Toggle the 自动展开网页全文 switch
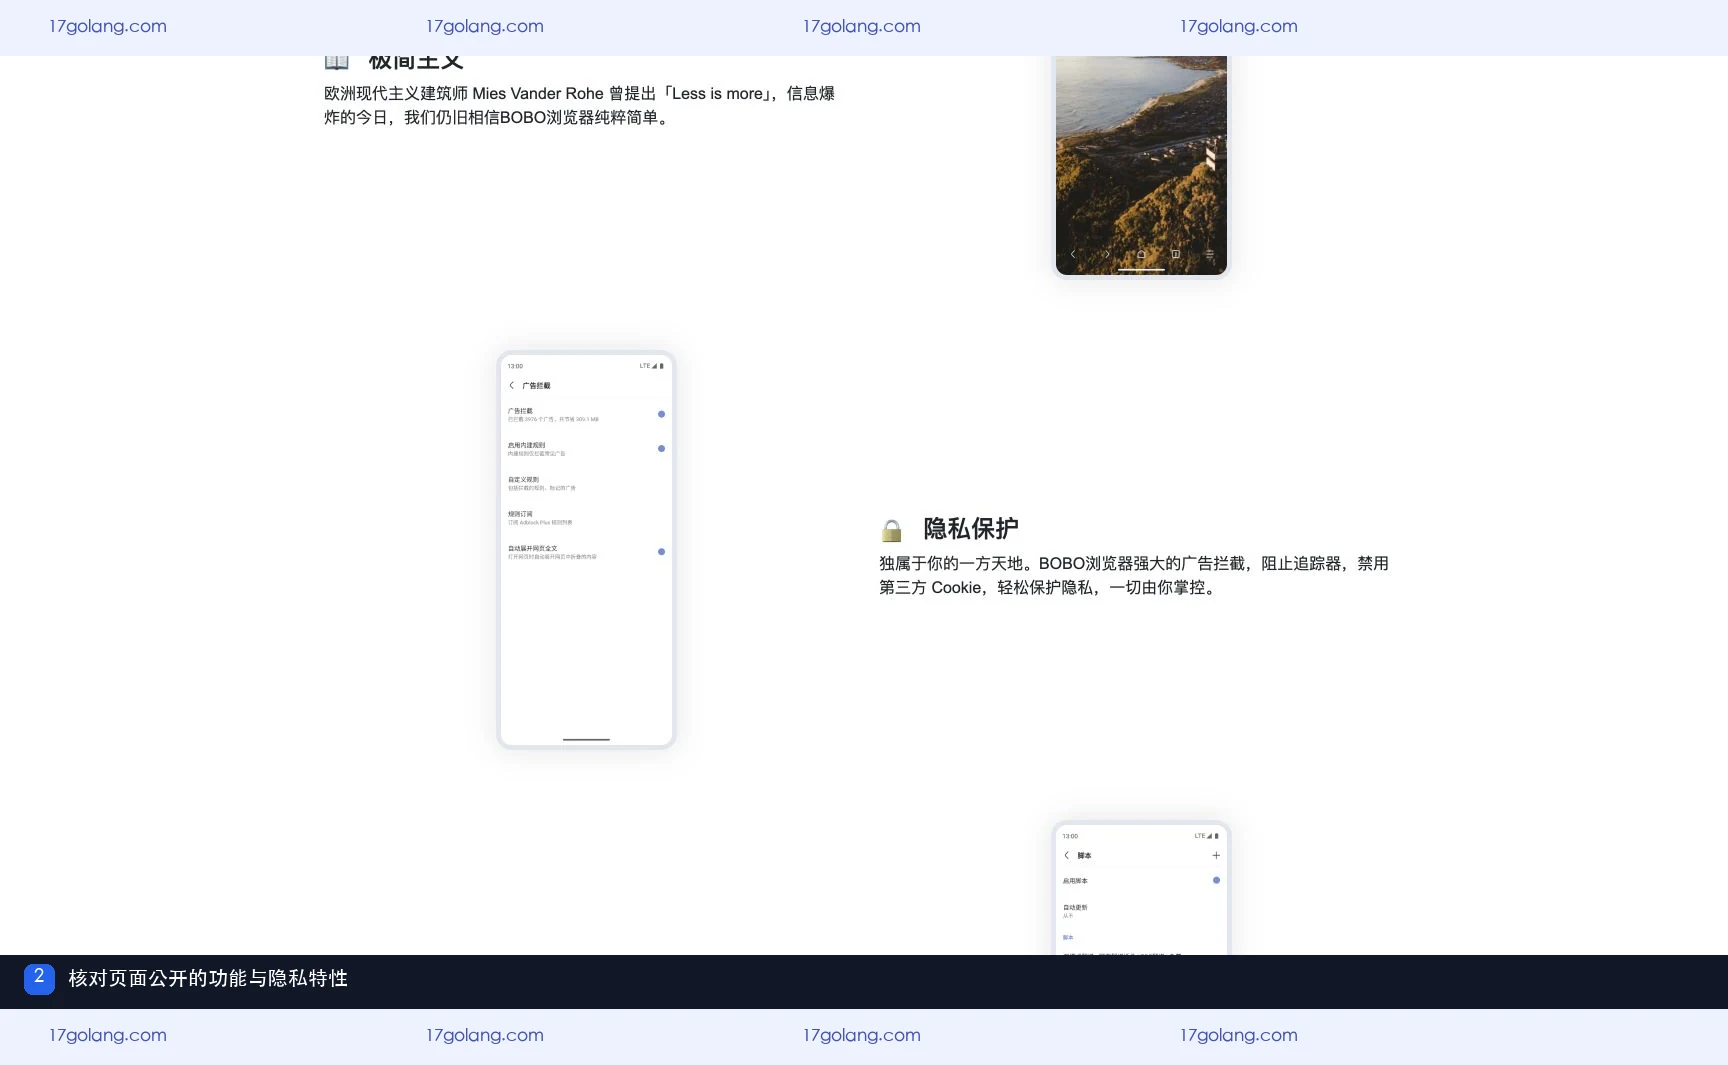Screen dimensions: 1728x1065 (x=661, y=551)
